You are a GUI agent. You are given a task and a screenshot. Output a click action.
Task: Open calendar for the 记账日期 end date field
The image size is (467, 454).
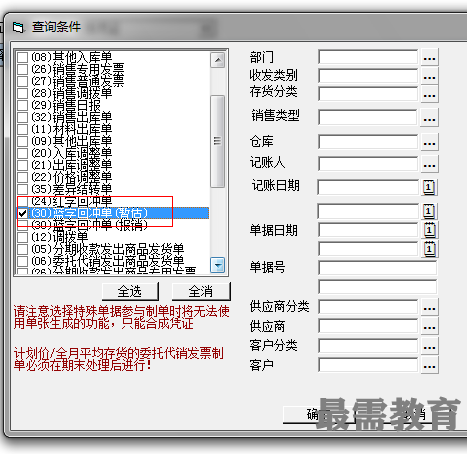click(x=429, y=211)
